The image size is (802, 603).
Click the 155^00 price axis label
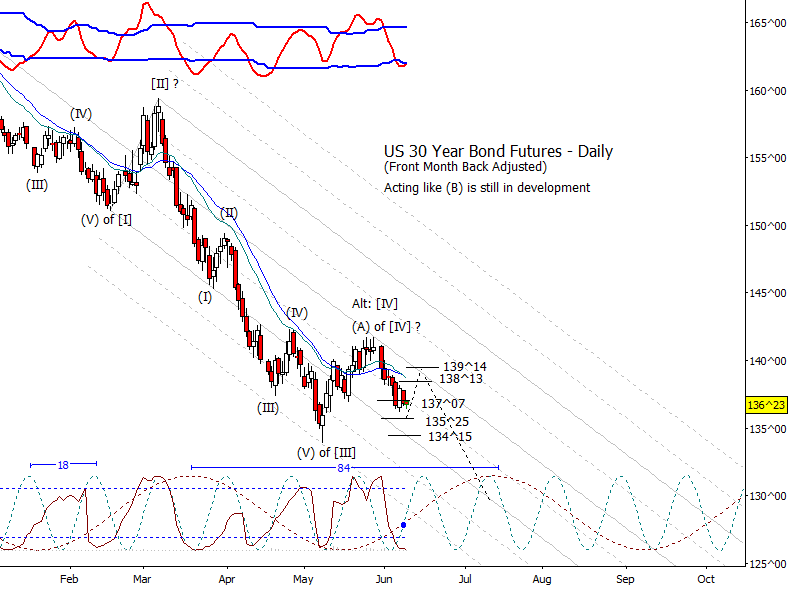768,159
